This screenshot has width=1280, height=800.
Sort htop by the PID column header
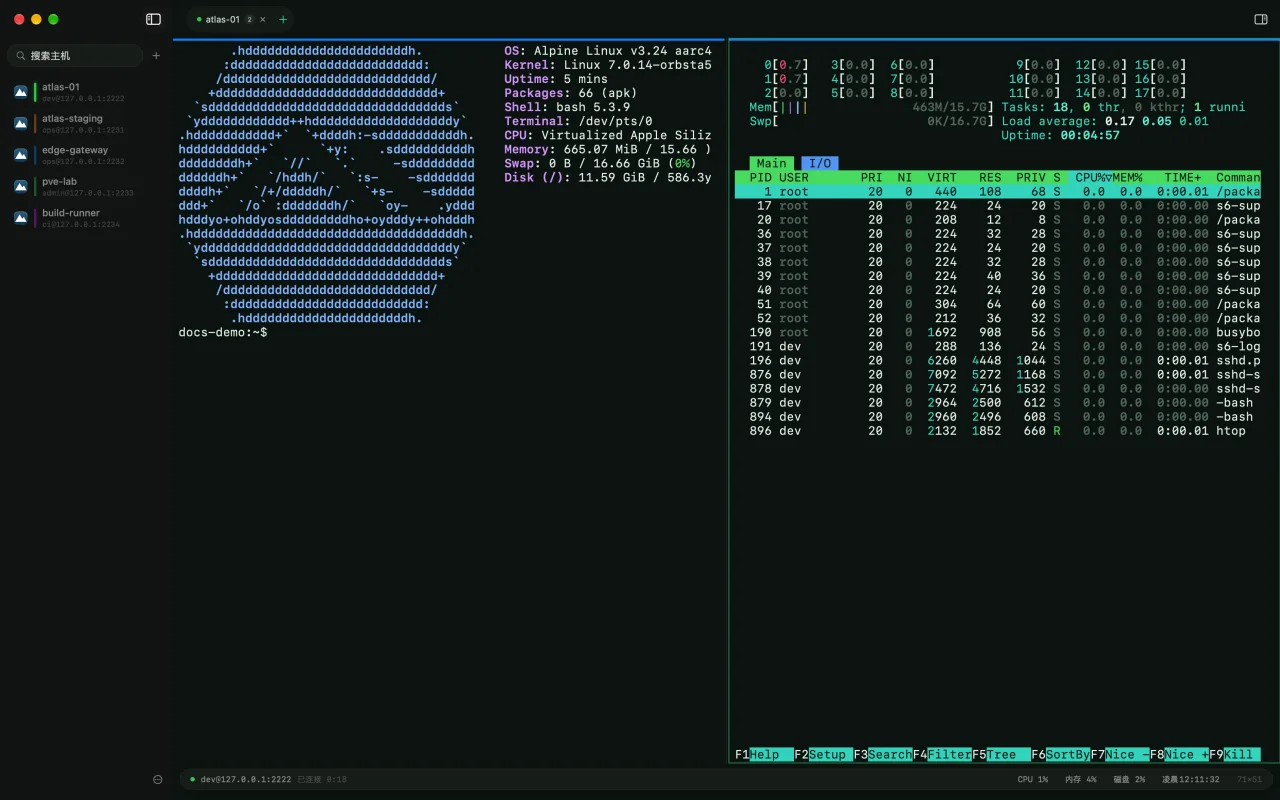coord(760,177)
